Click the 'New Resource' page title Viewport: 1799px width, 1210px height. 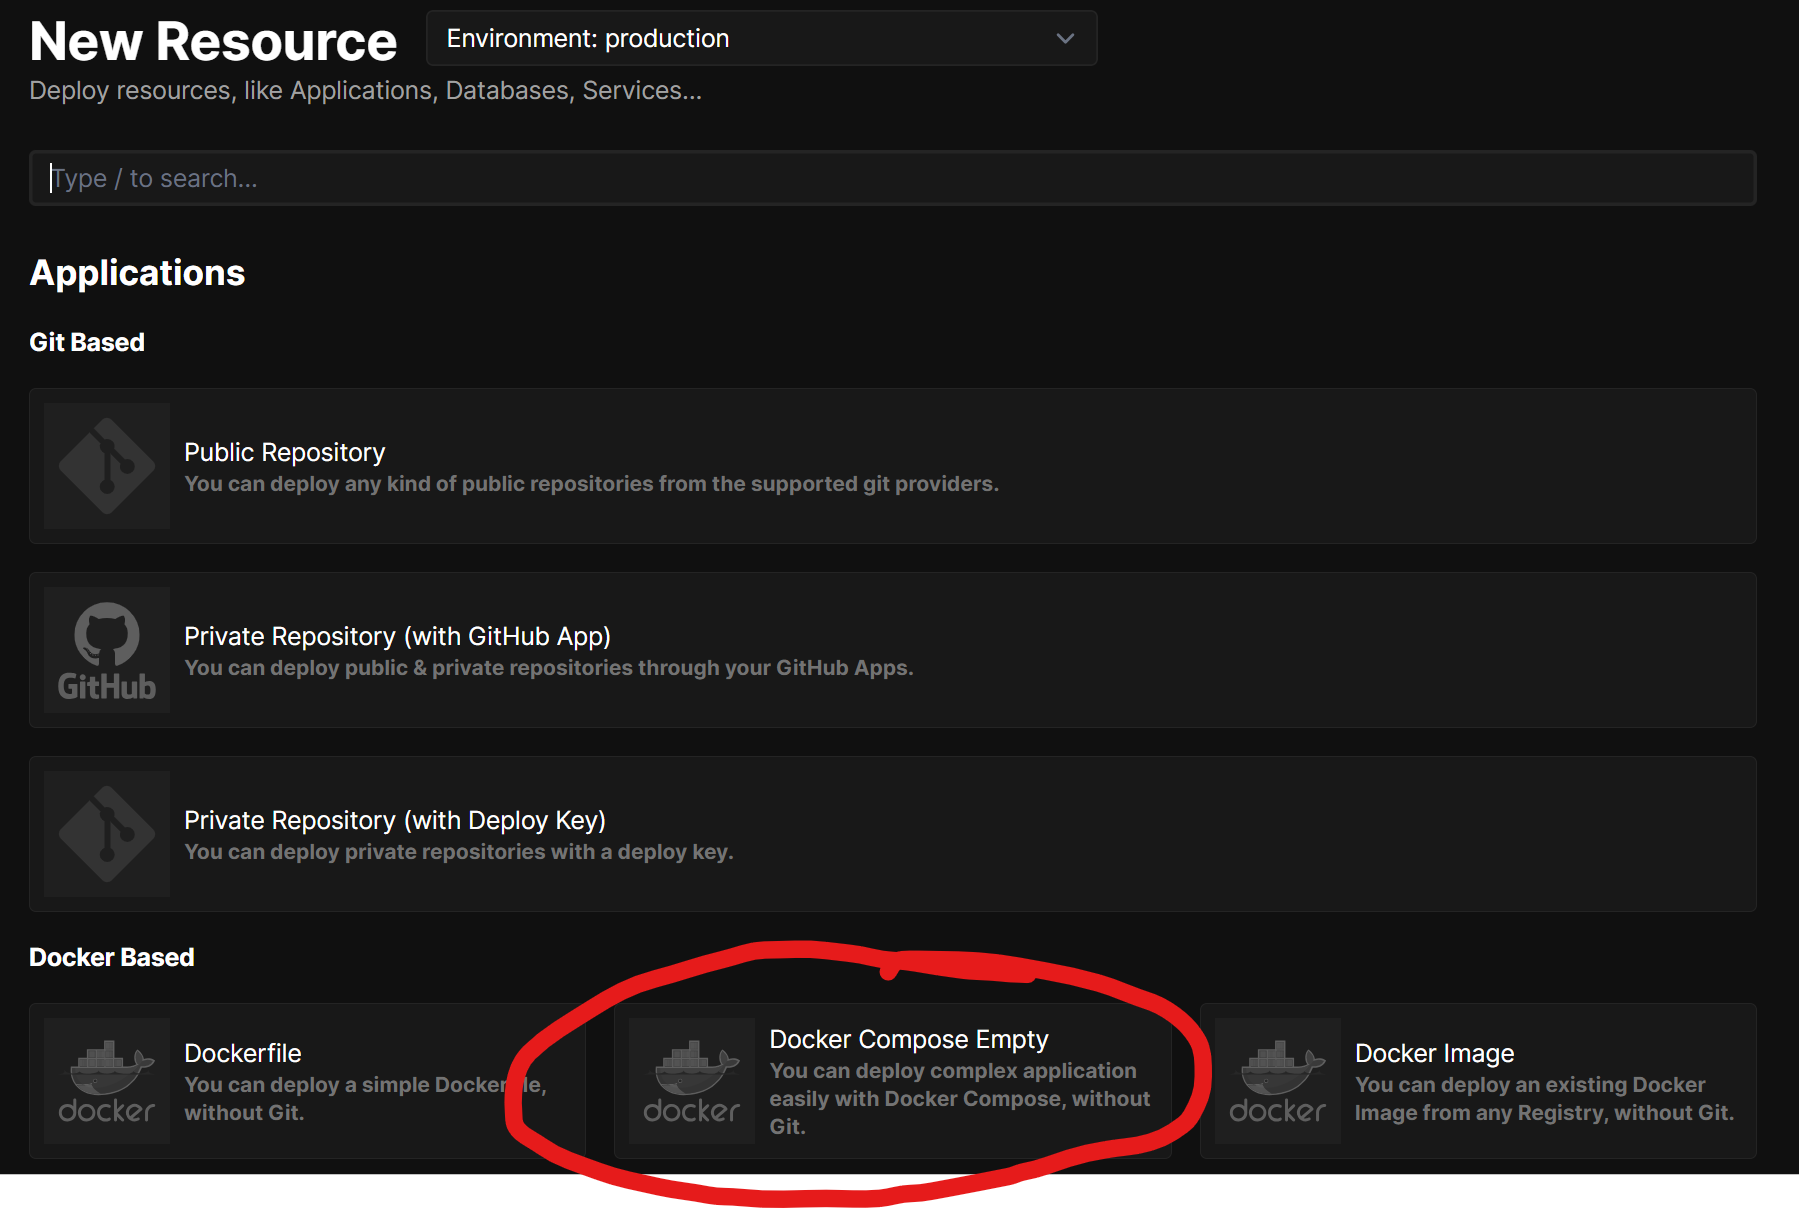coord(213,41)
